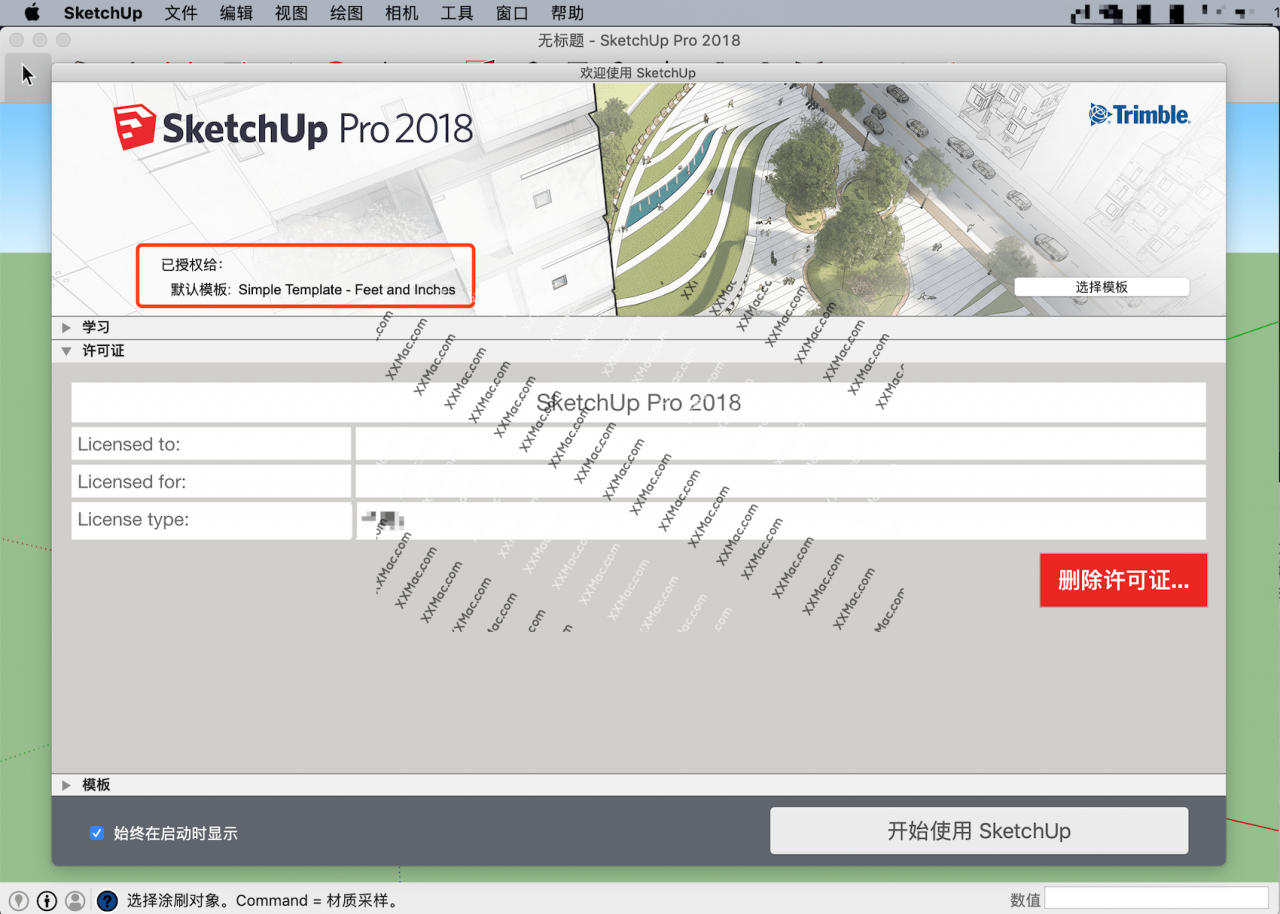This screenshot has width=1280, height=914.
Task: Open the 帮助 menu
Action: point(567,13)
